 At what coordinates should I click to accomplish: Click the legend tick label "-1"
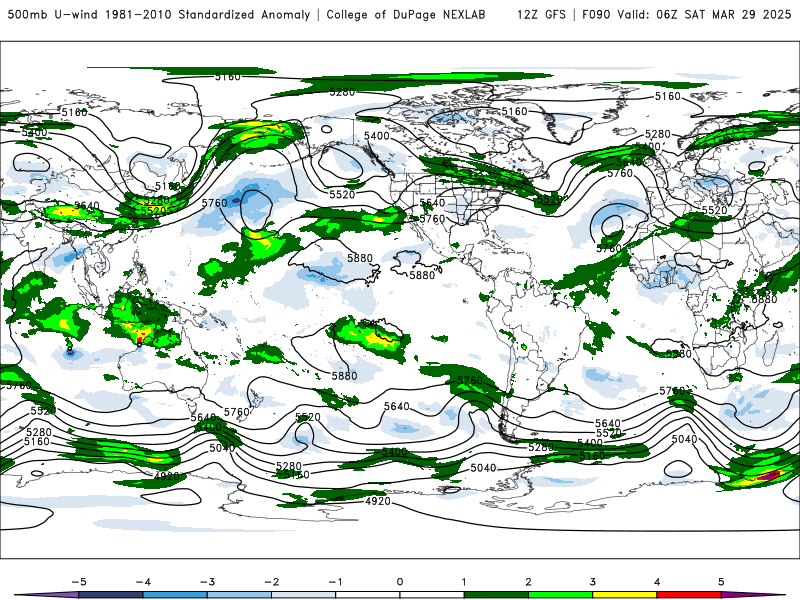[x=335, y=582]
